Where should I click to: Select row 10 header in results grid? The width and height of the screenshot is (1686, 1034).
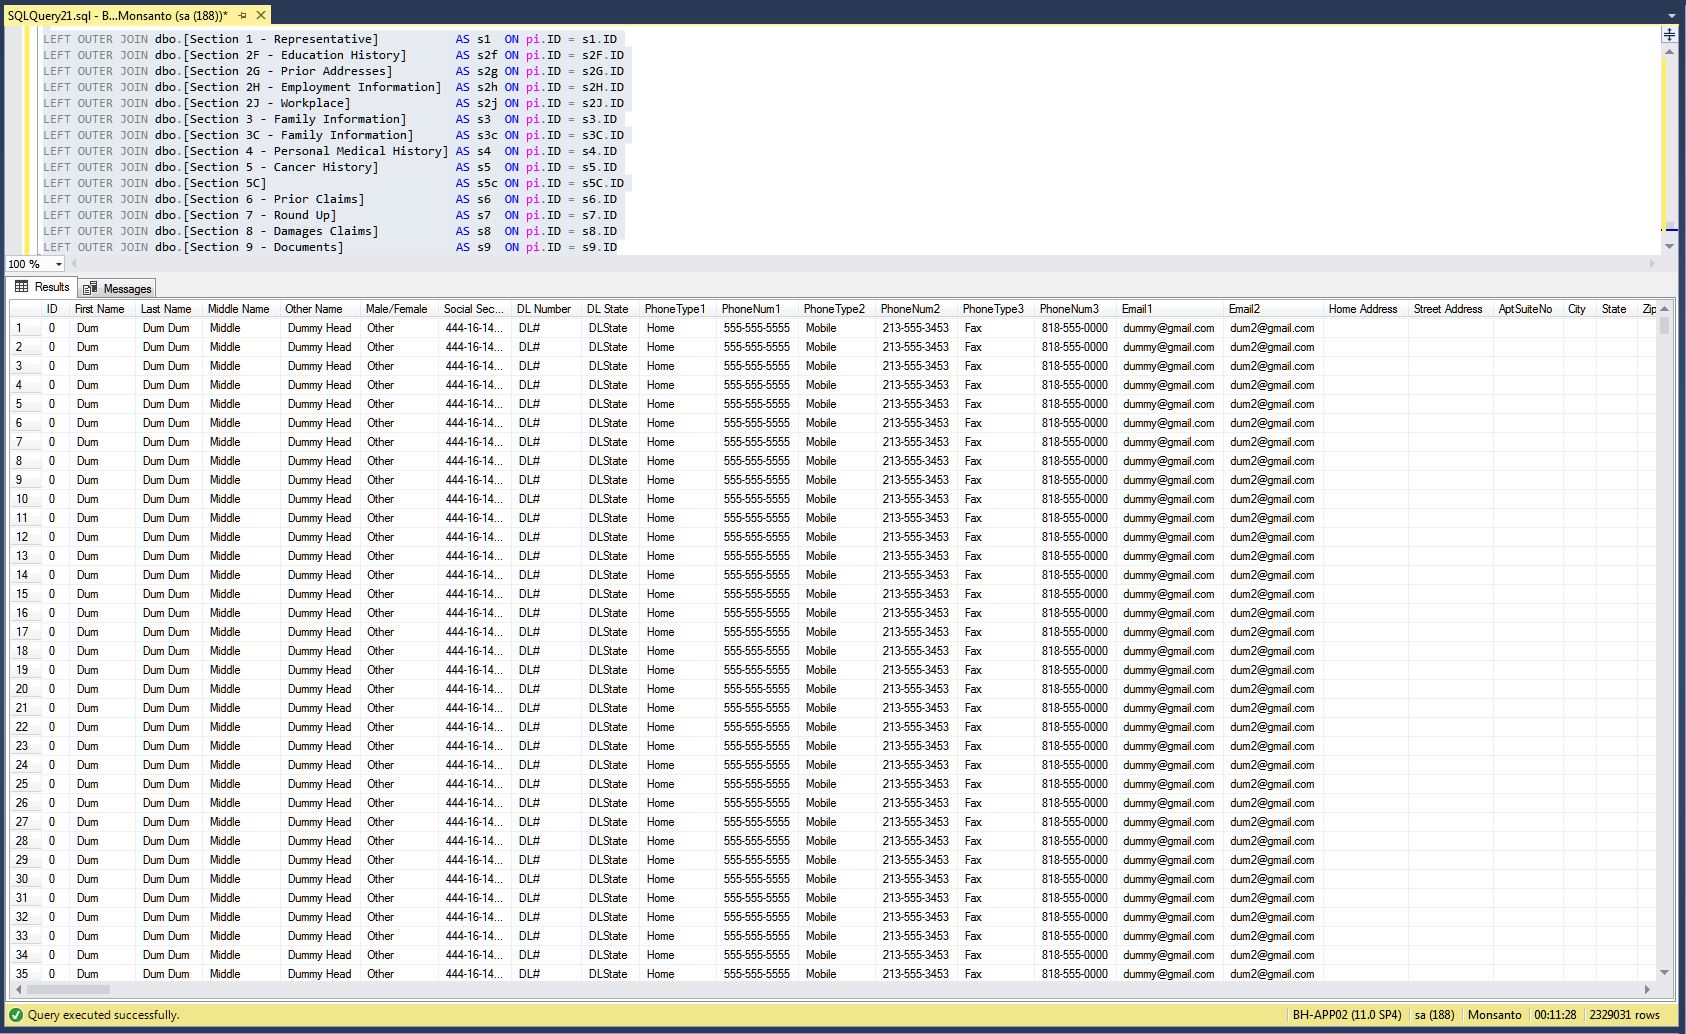click(25, 499)
